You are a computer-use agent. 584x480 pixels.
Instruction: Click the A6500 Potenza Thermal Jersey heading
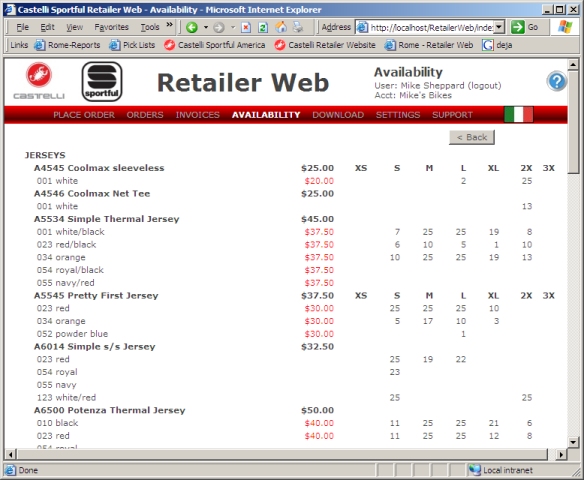point(110,410)
